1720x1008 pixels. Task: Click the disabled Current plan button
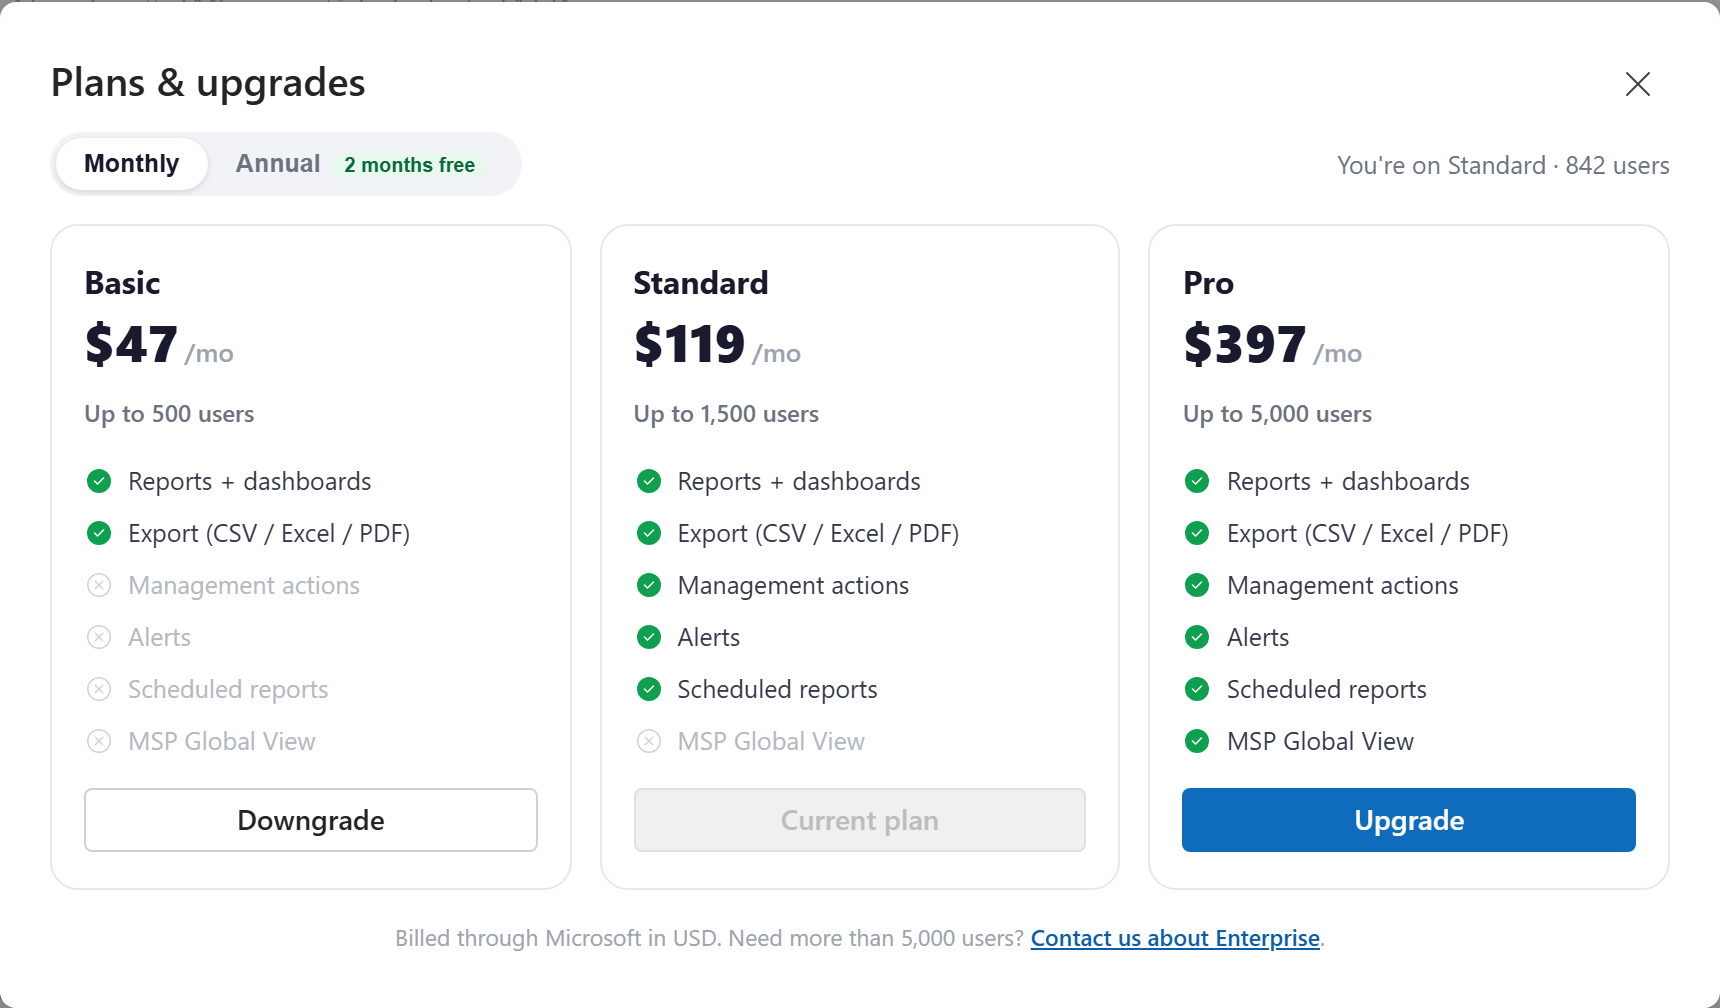tap(860, 820)
